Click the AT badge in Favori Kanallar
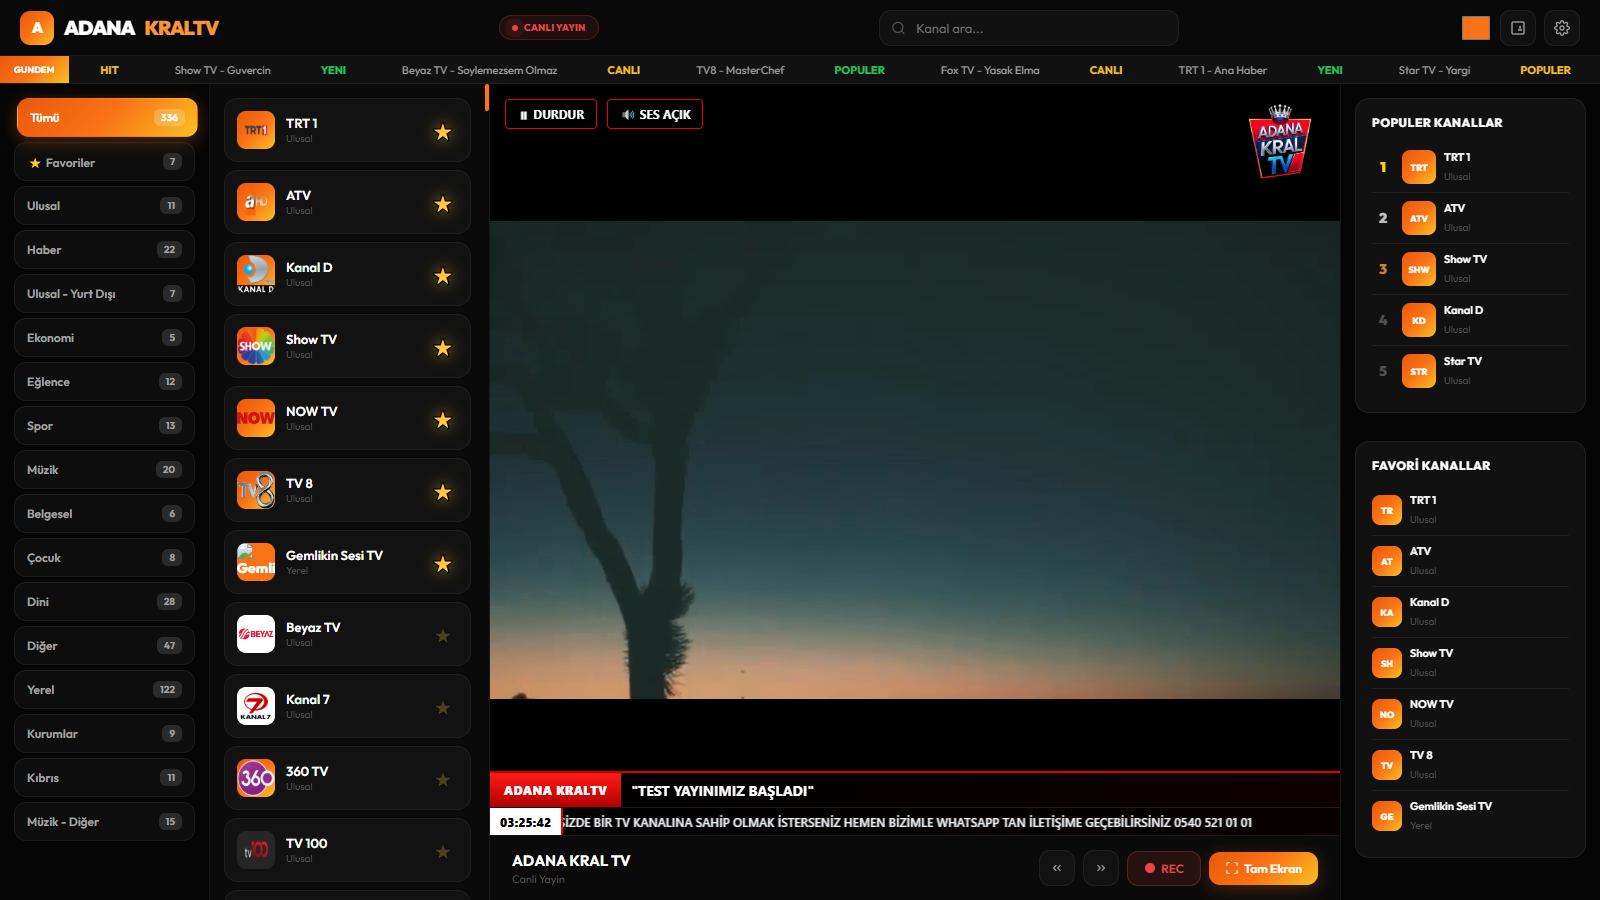 click(x=1387, y=561)
